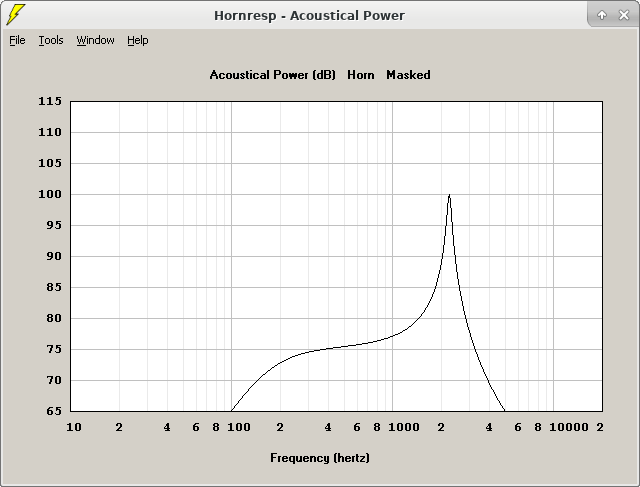Click the 110 dB y-axis label
Viewport: 640px width, 487px height.
point(50,132)
